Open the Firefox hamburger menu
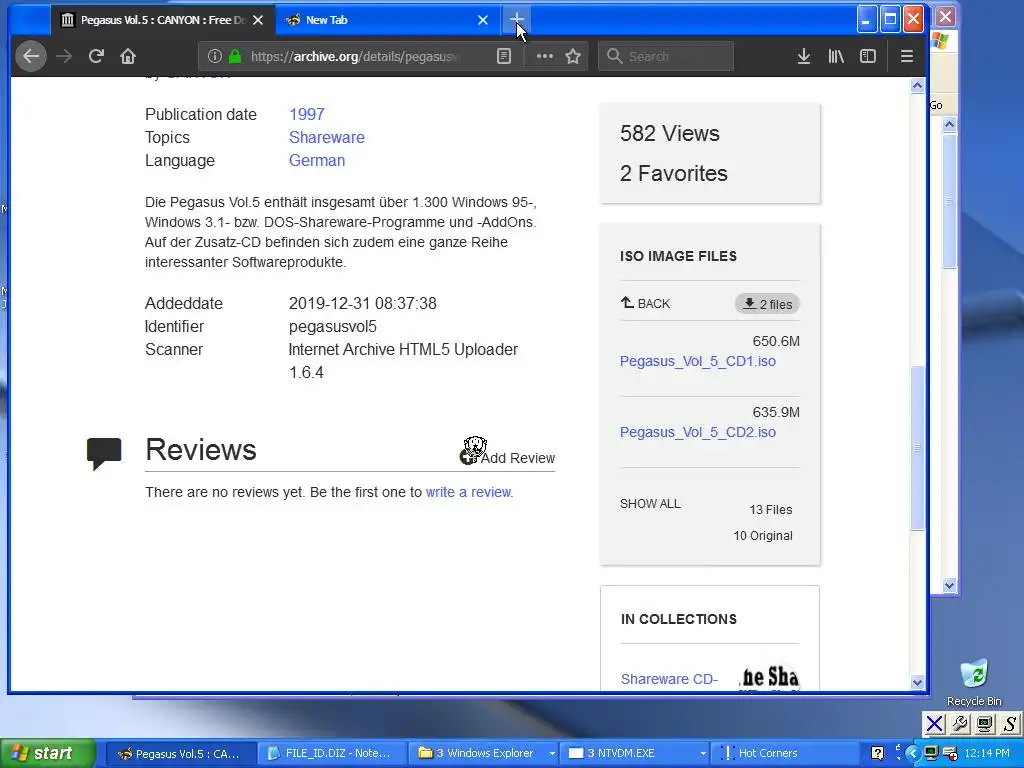The image size is (1024, 768). [x=907, y=56]
